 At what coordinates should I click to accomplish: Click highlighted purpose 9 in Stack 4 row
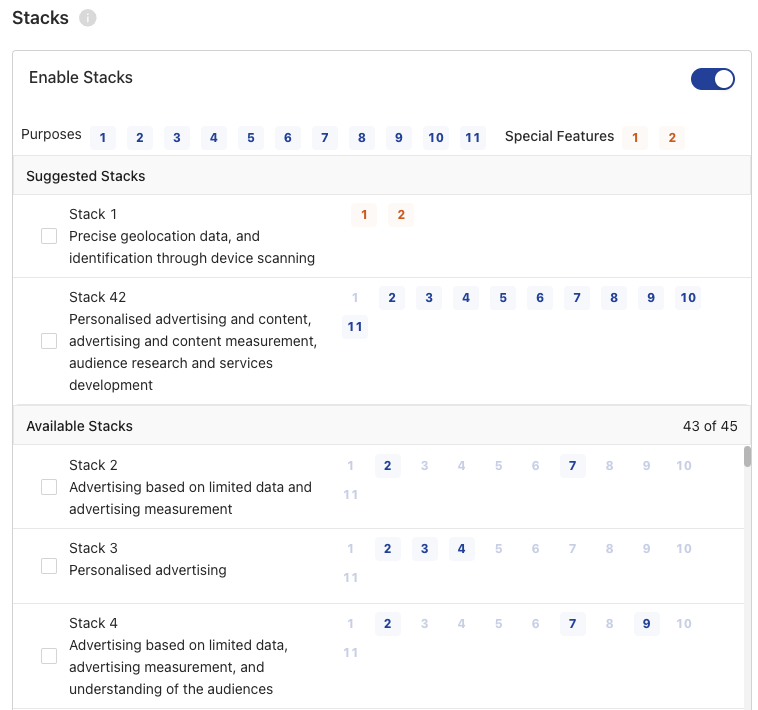point(647,624)
